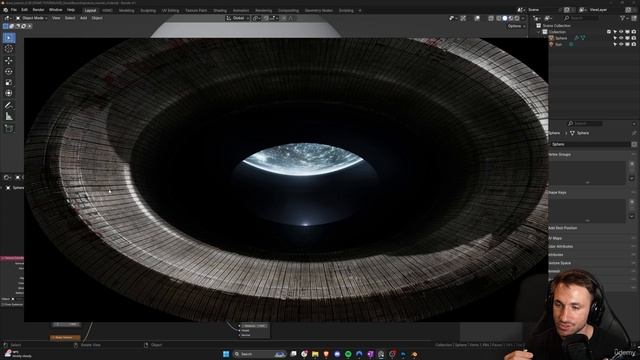Click the Sphere mesh name field
Viewport: 640px width, 360px height.
[589, 144]
